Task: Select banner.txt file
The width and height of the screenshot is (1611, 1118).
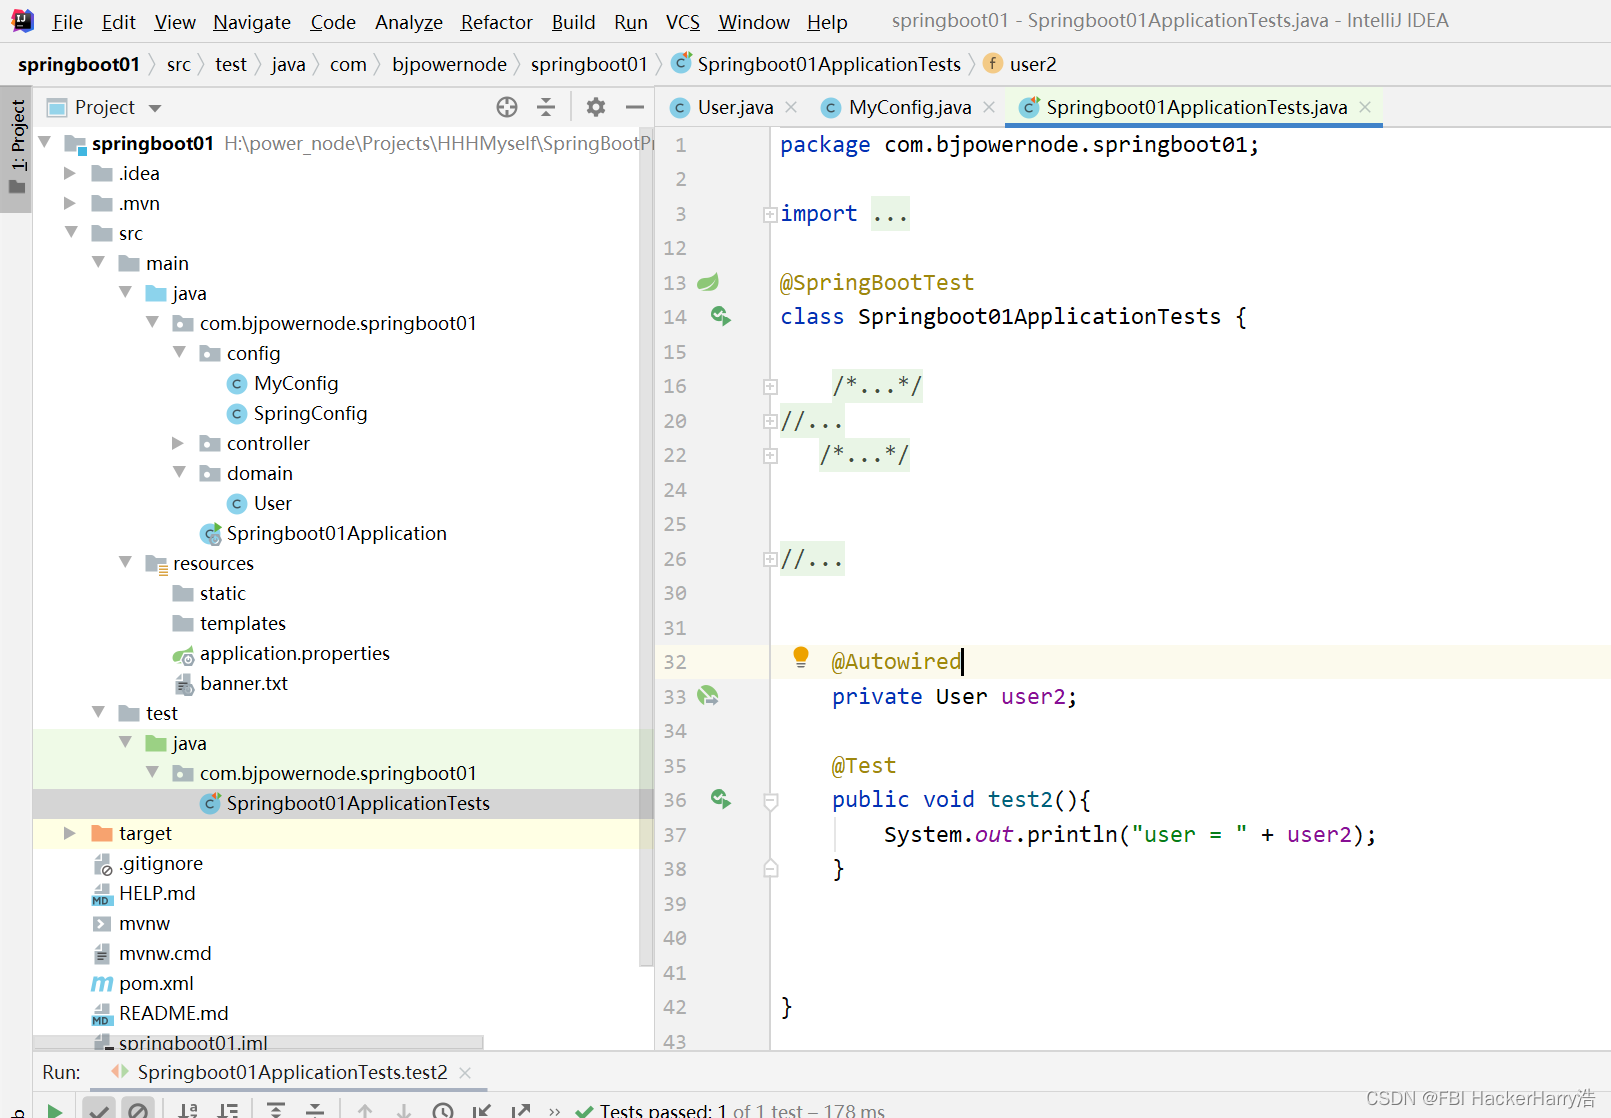Action: tap(244, 683)
